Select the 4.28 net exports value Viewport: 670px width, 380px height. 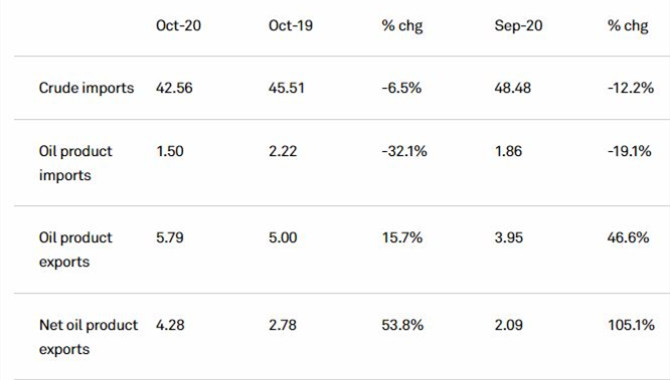pos(170,325)
